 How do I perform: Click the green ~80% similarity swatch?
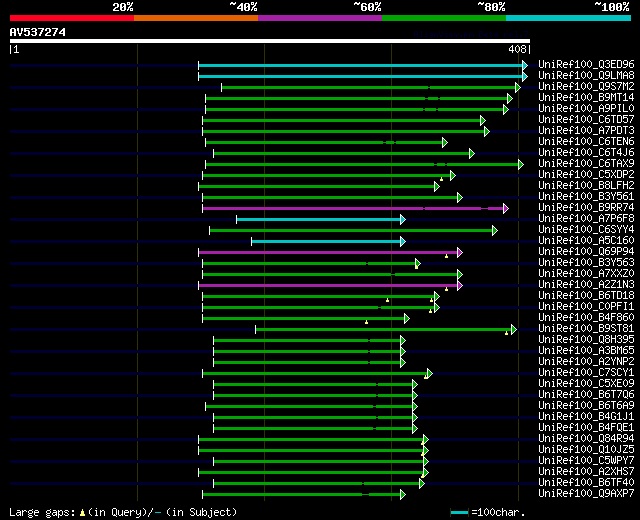(444, 18)
